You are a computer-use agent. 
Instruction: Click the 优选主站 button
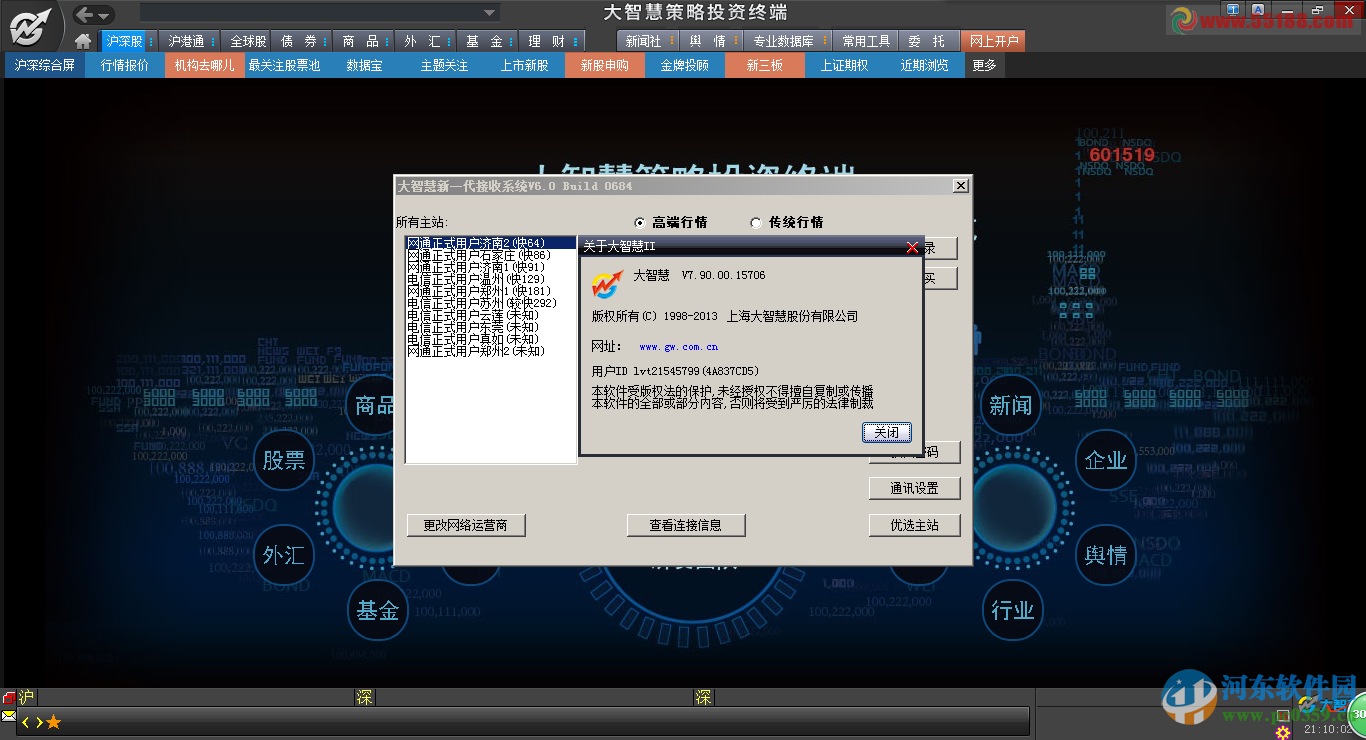coord(915,525)
